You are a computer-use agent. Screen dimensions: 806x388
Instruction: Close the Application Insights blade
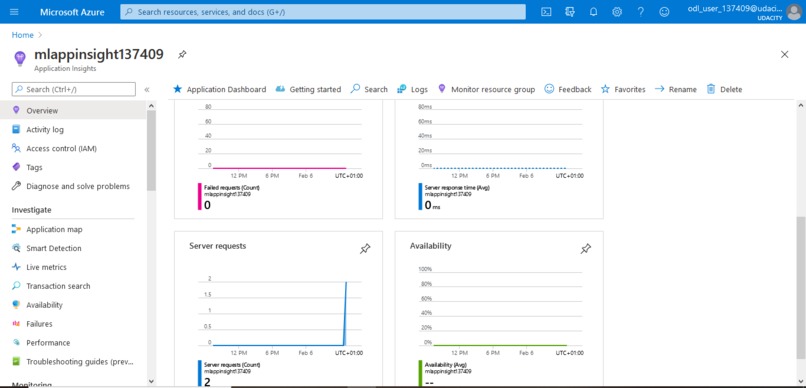pyautogui.click(x=784, y=54)
